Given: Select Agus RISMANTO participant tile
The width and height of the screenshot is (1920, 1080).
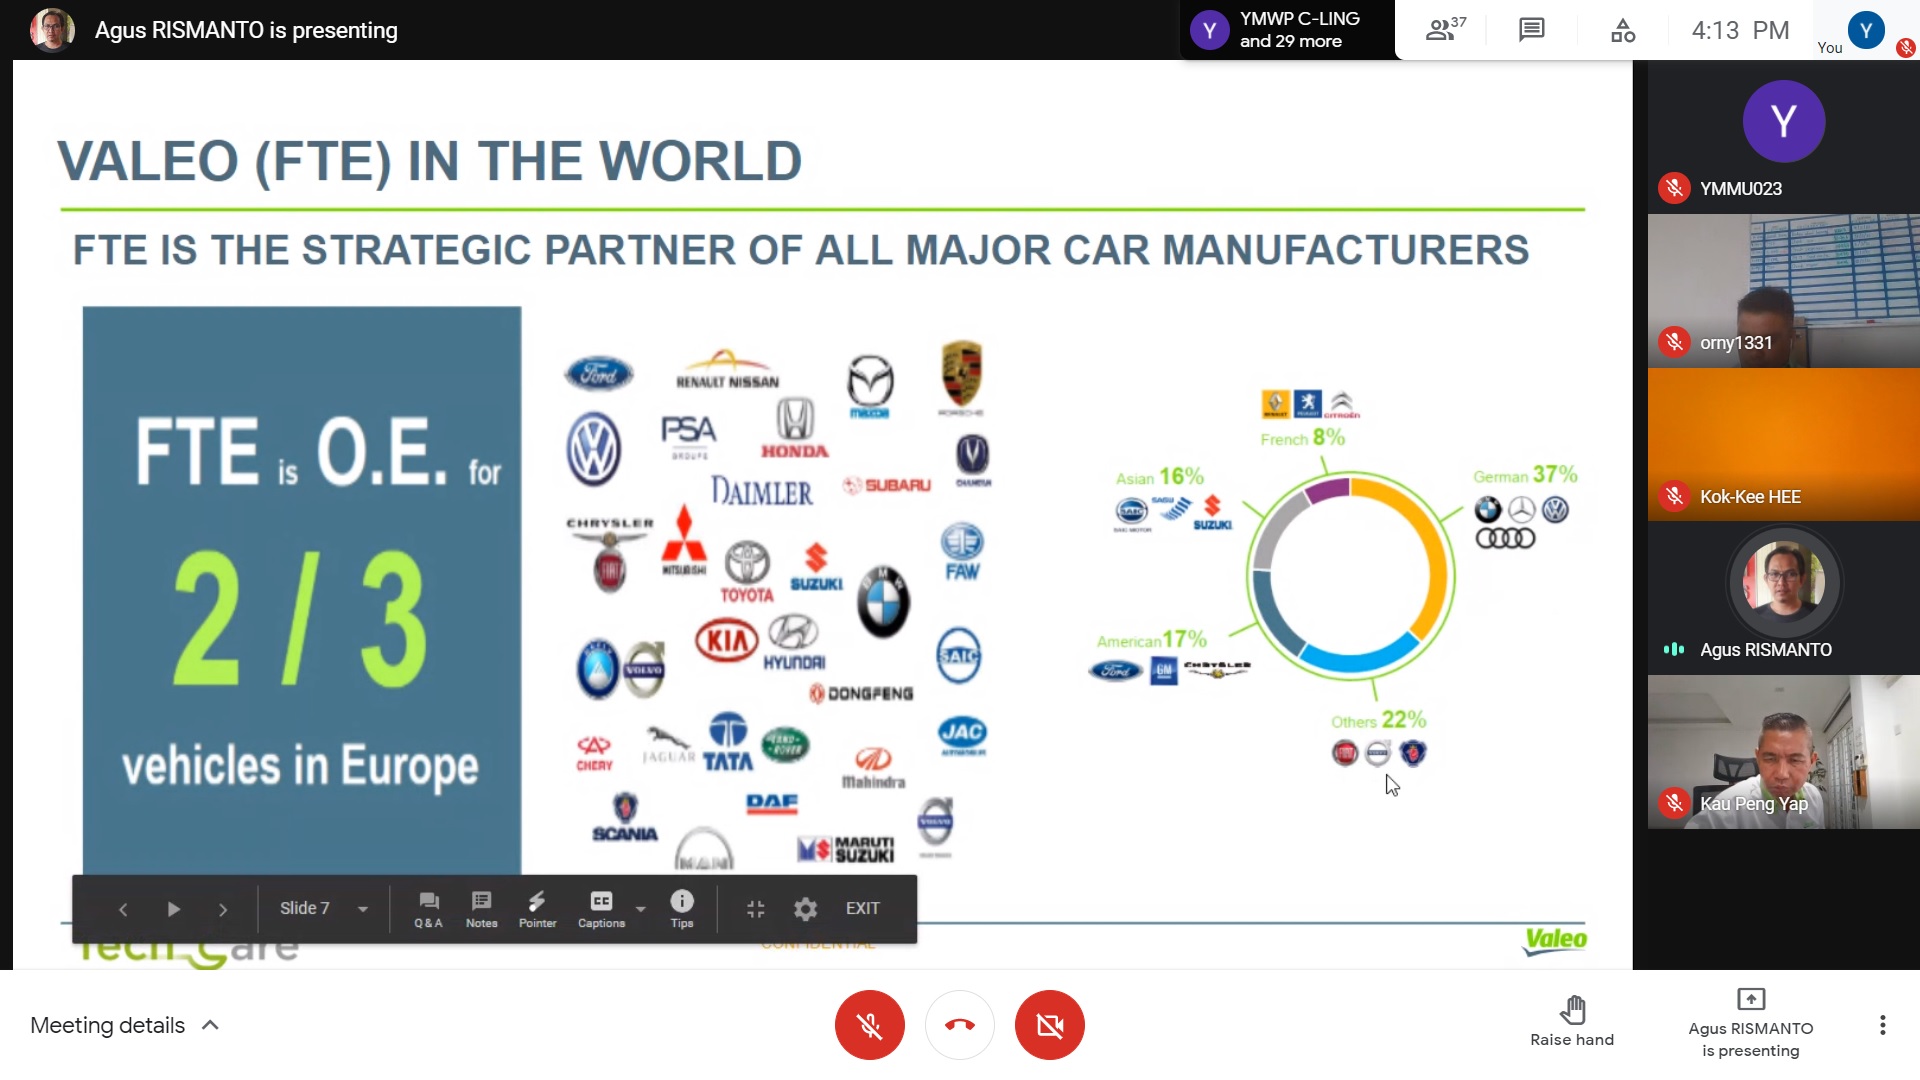Looking at the screenshot, I should [1783, 598].
